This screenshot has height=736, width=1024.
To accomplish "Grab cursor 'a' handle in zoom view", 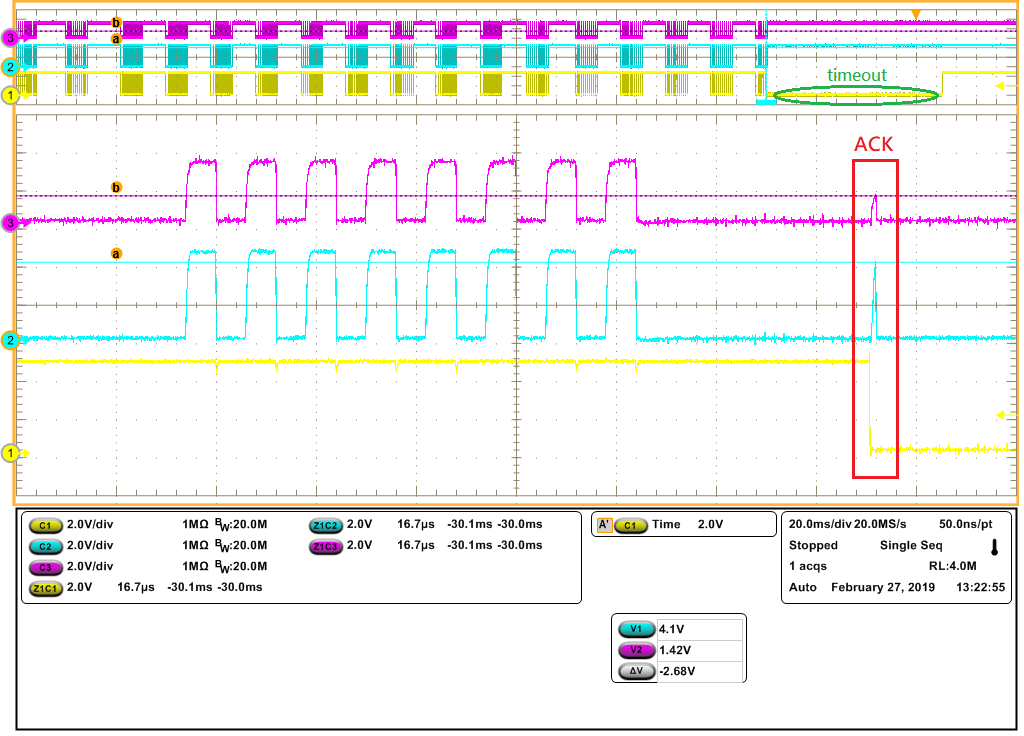I will point(116,254).
